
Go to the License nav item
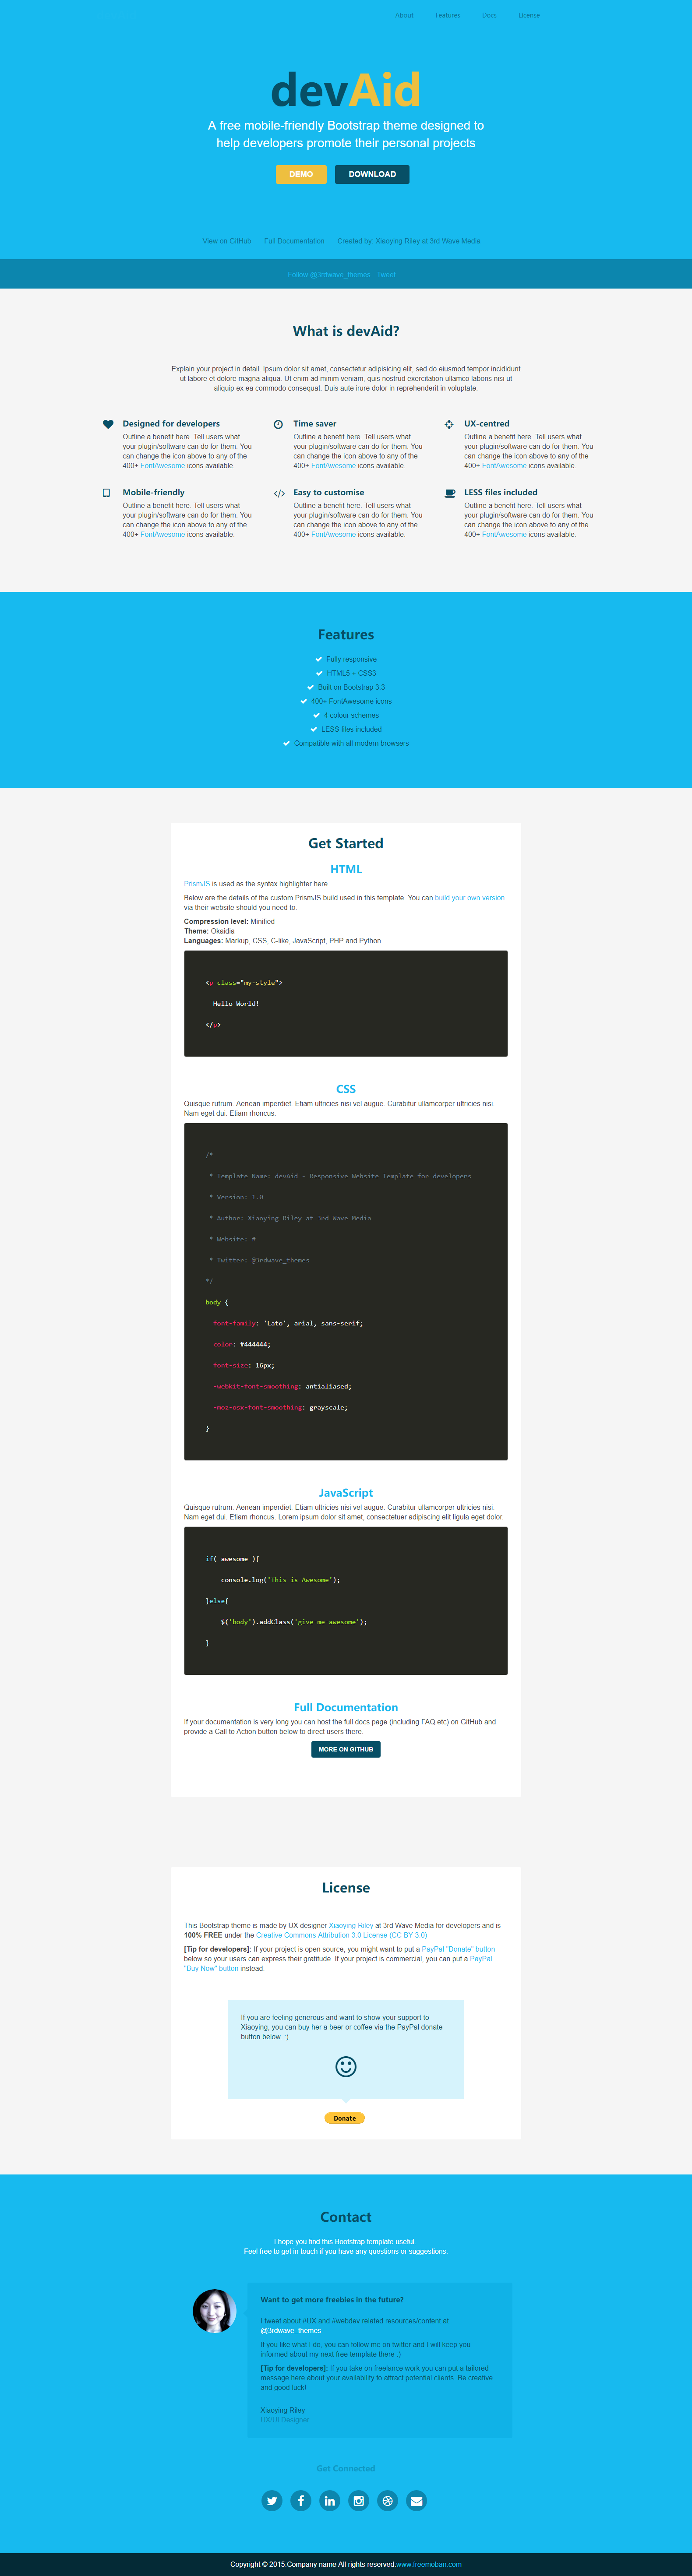point(529,15)
